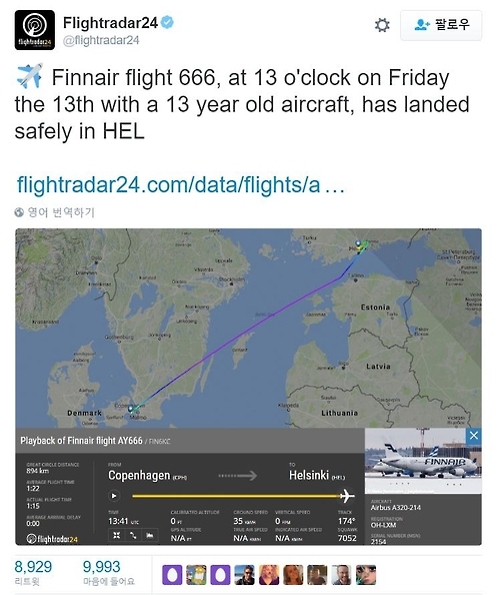Click the @flightradar24 handle
Viewport: 499px width, 595px height.
101,40
